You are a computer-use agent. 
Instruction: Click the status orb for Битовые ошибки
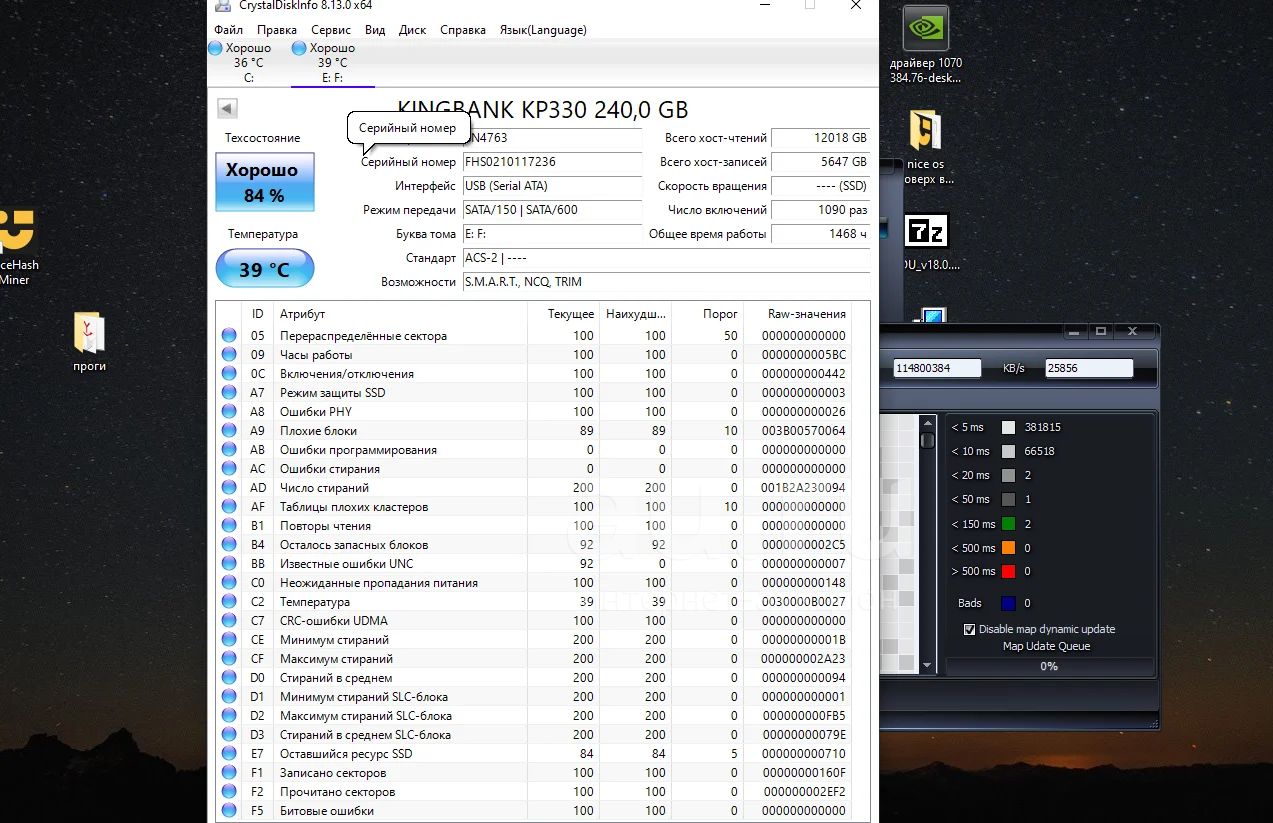pos(230,811)
